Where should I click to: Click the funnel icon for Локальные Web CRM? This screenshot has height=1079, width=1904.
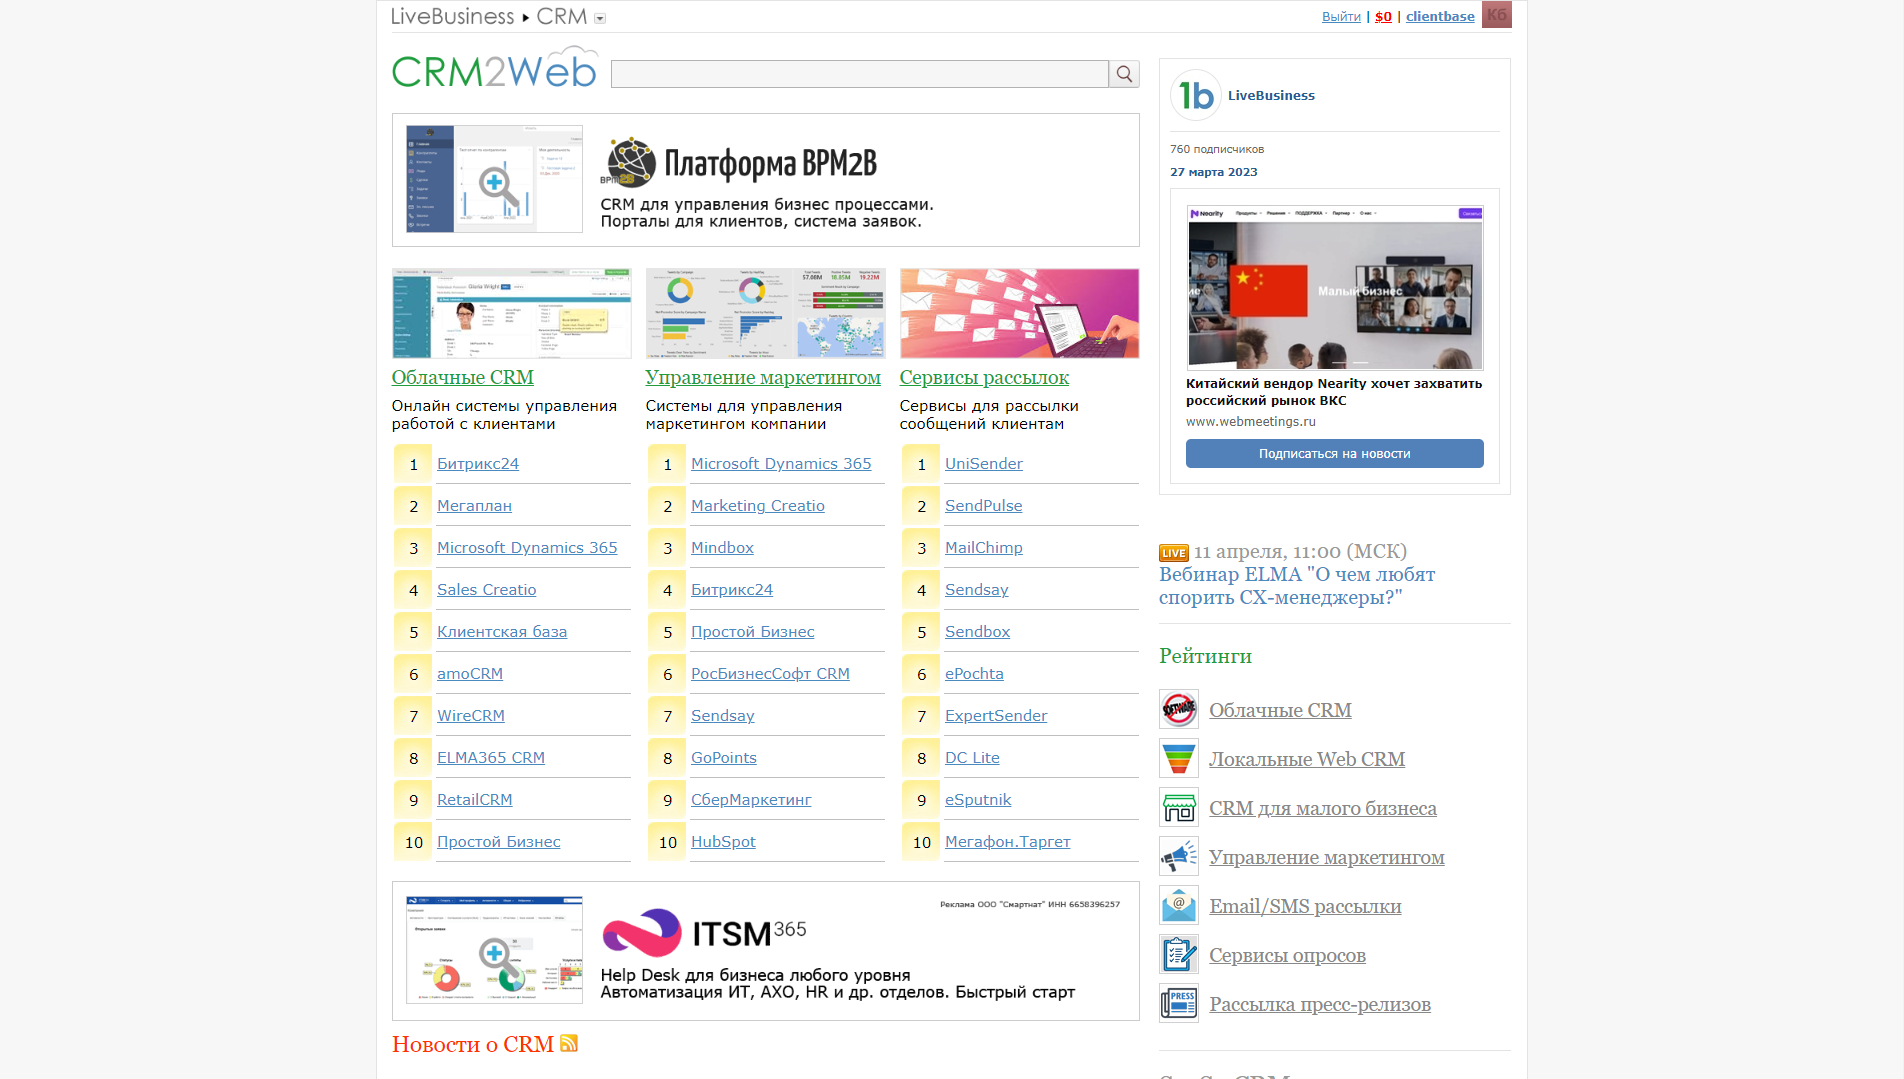pyautogui.click(x=1179, y=759)
